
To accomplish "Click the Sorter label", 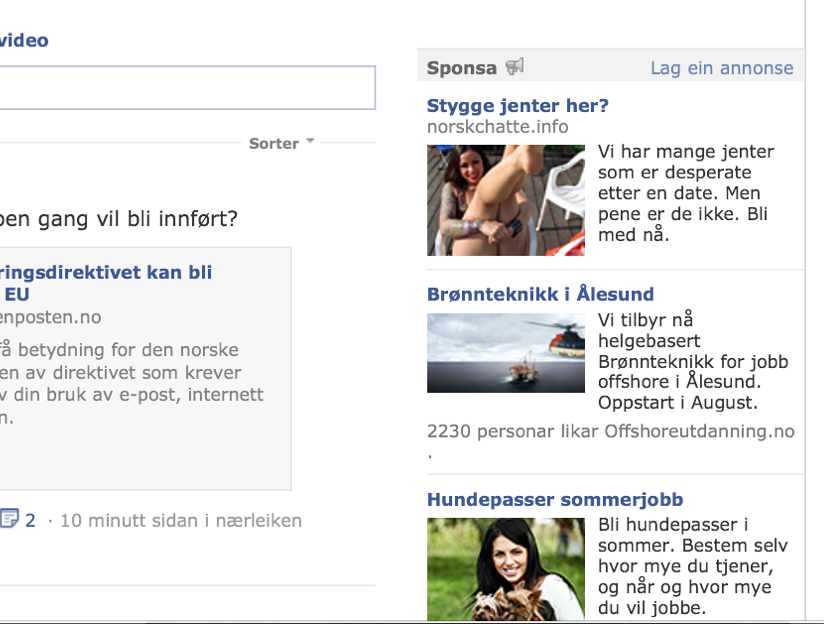I will [x=274, y=144].
